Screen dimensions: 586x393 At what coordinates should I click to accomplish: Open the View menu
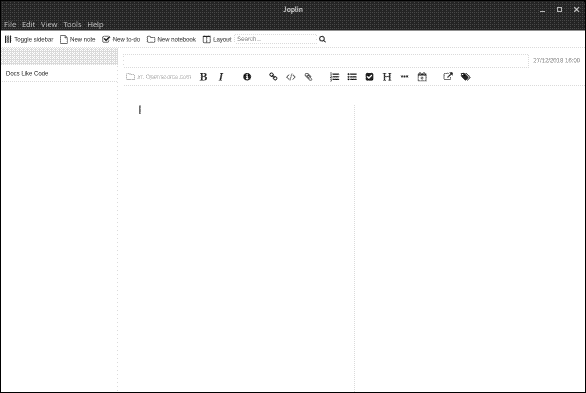pyautogui.click(x=49, y=24)
